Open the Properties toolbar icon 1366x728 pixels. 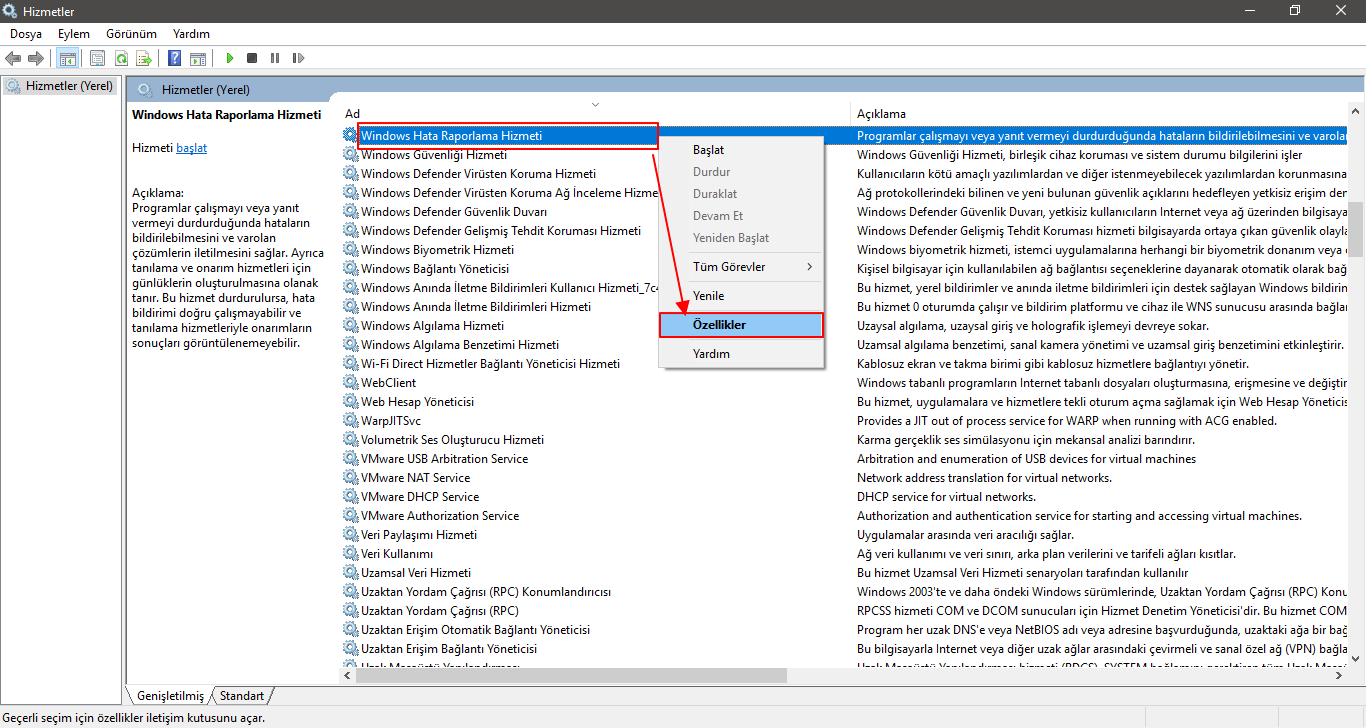[97, 57]
